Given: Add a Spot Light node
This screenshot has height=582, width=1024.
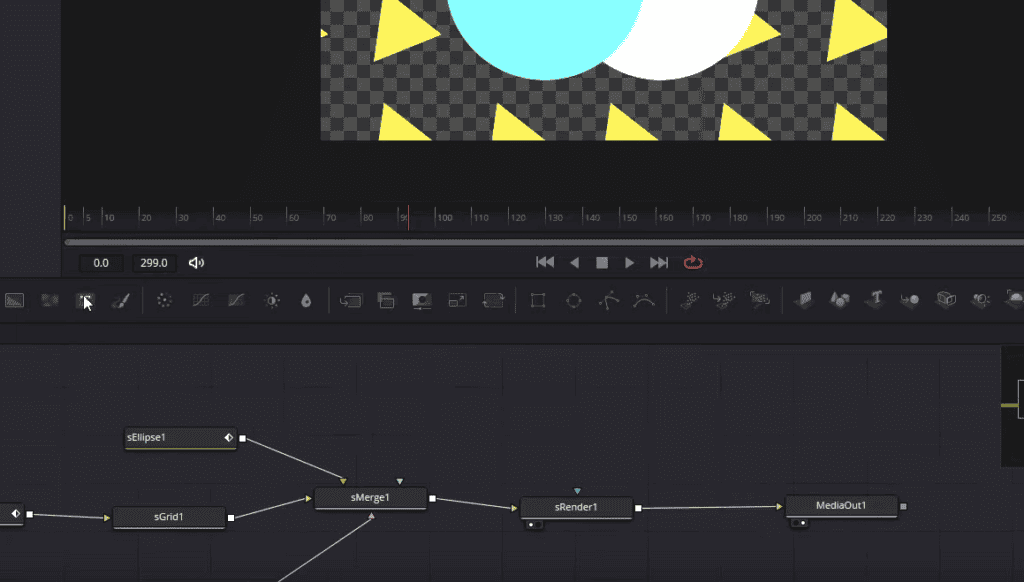Looking at the screenshot, I should (980, 300).
